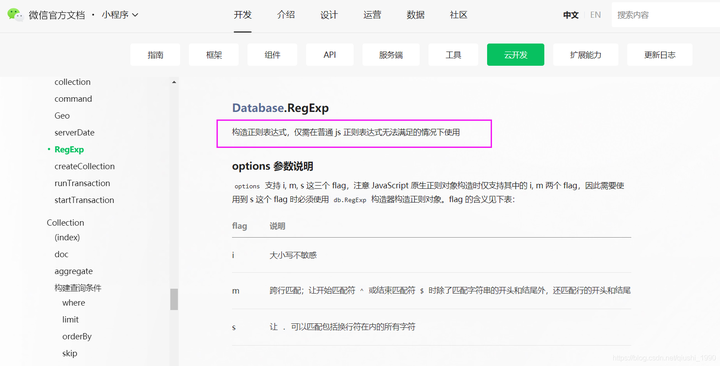Visit the 社区 navigation tab
This screenshot has width=720, height=366.
[458, 15]
